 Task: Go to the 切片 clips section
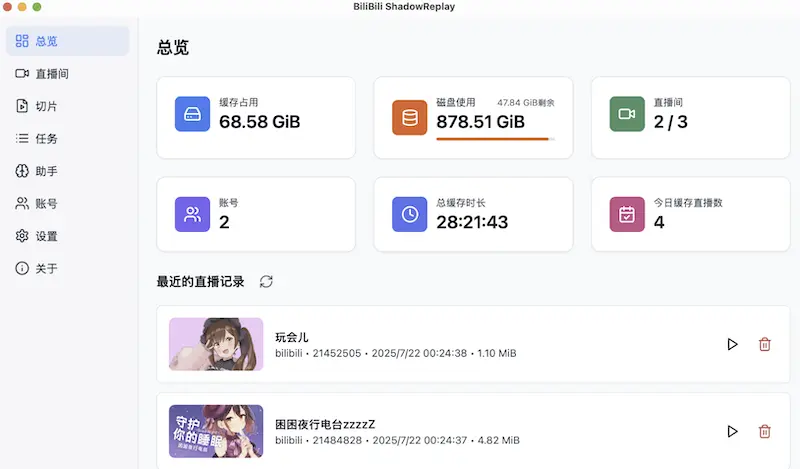tap(67, 106)
